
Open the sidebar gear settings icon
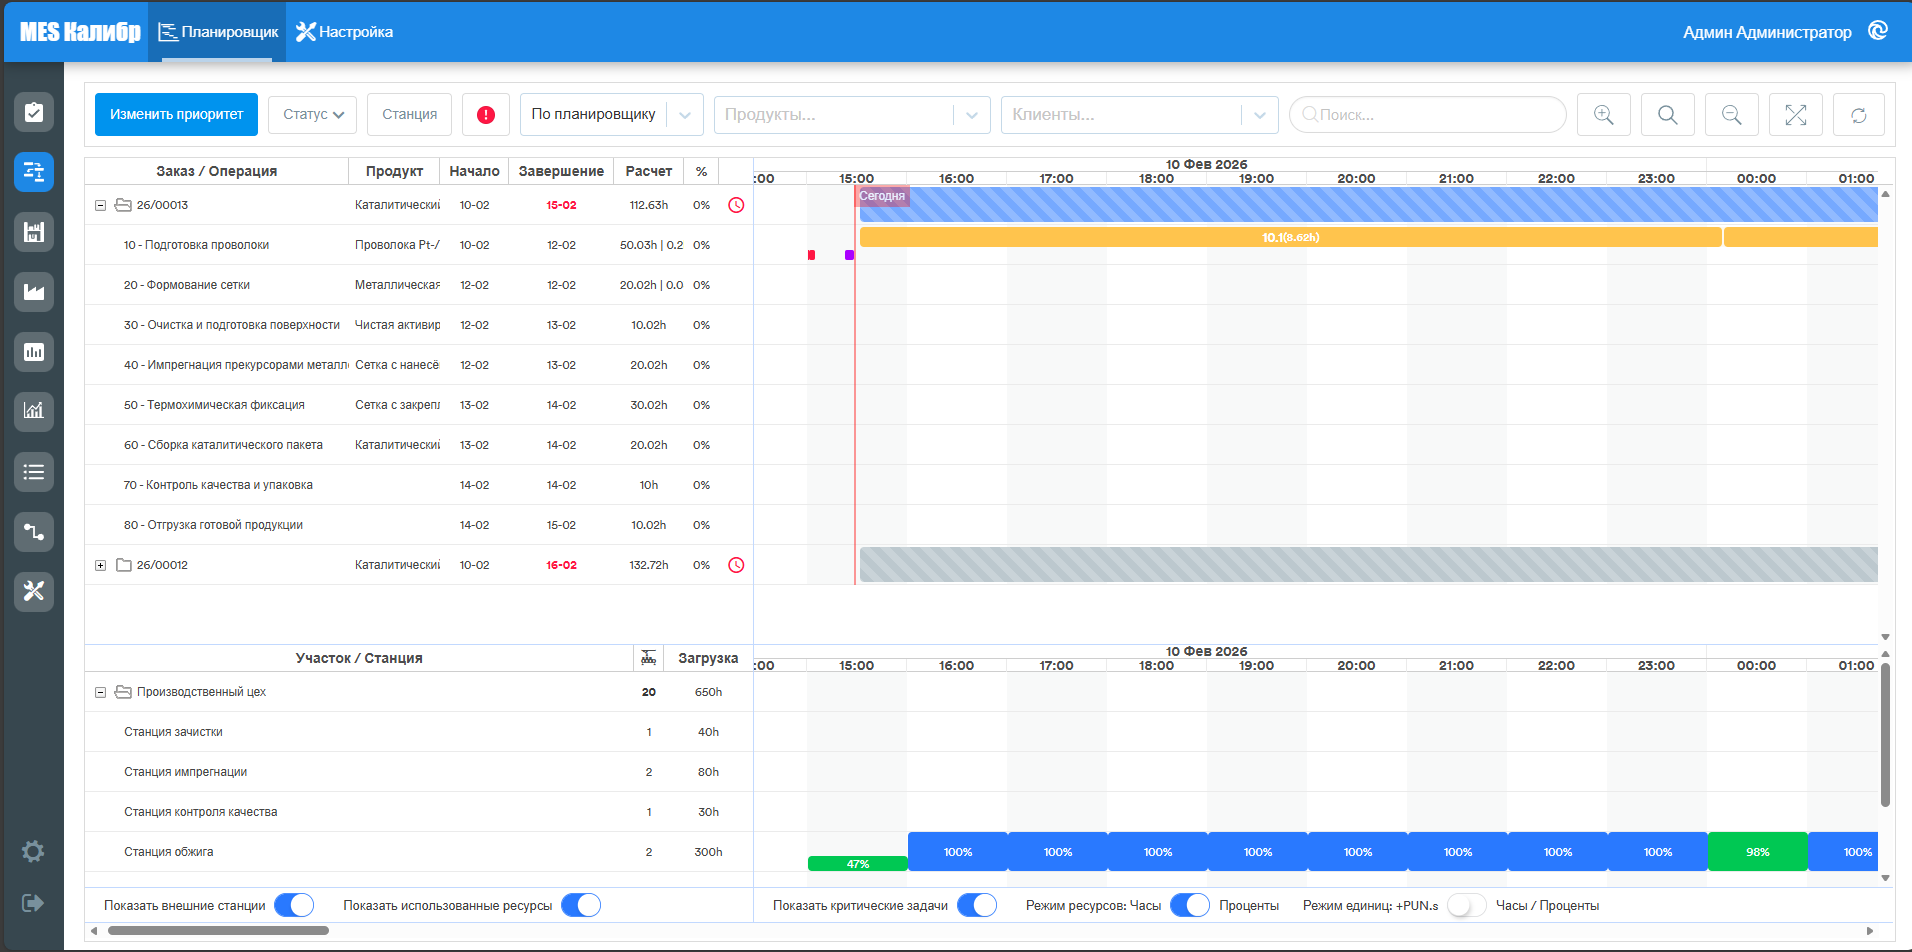pos(33,851)
